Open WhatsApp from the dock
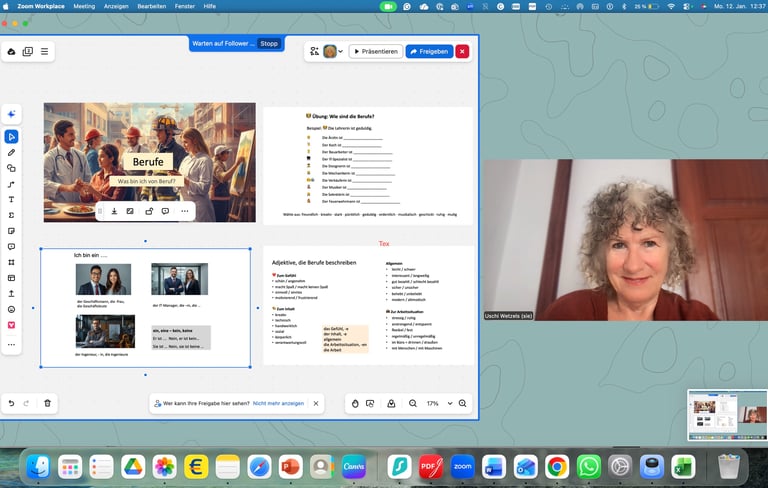The height and width of the screenshot is (488, 768). 588,467
